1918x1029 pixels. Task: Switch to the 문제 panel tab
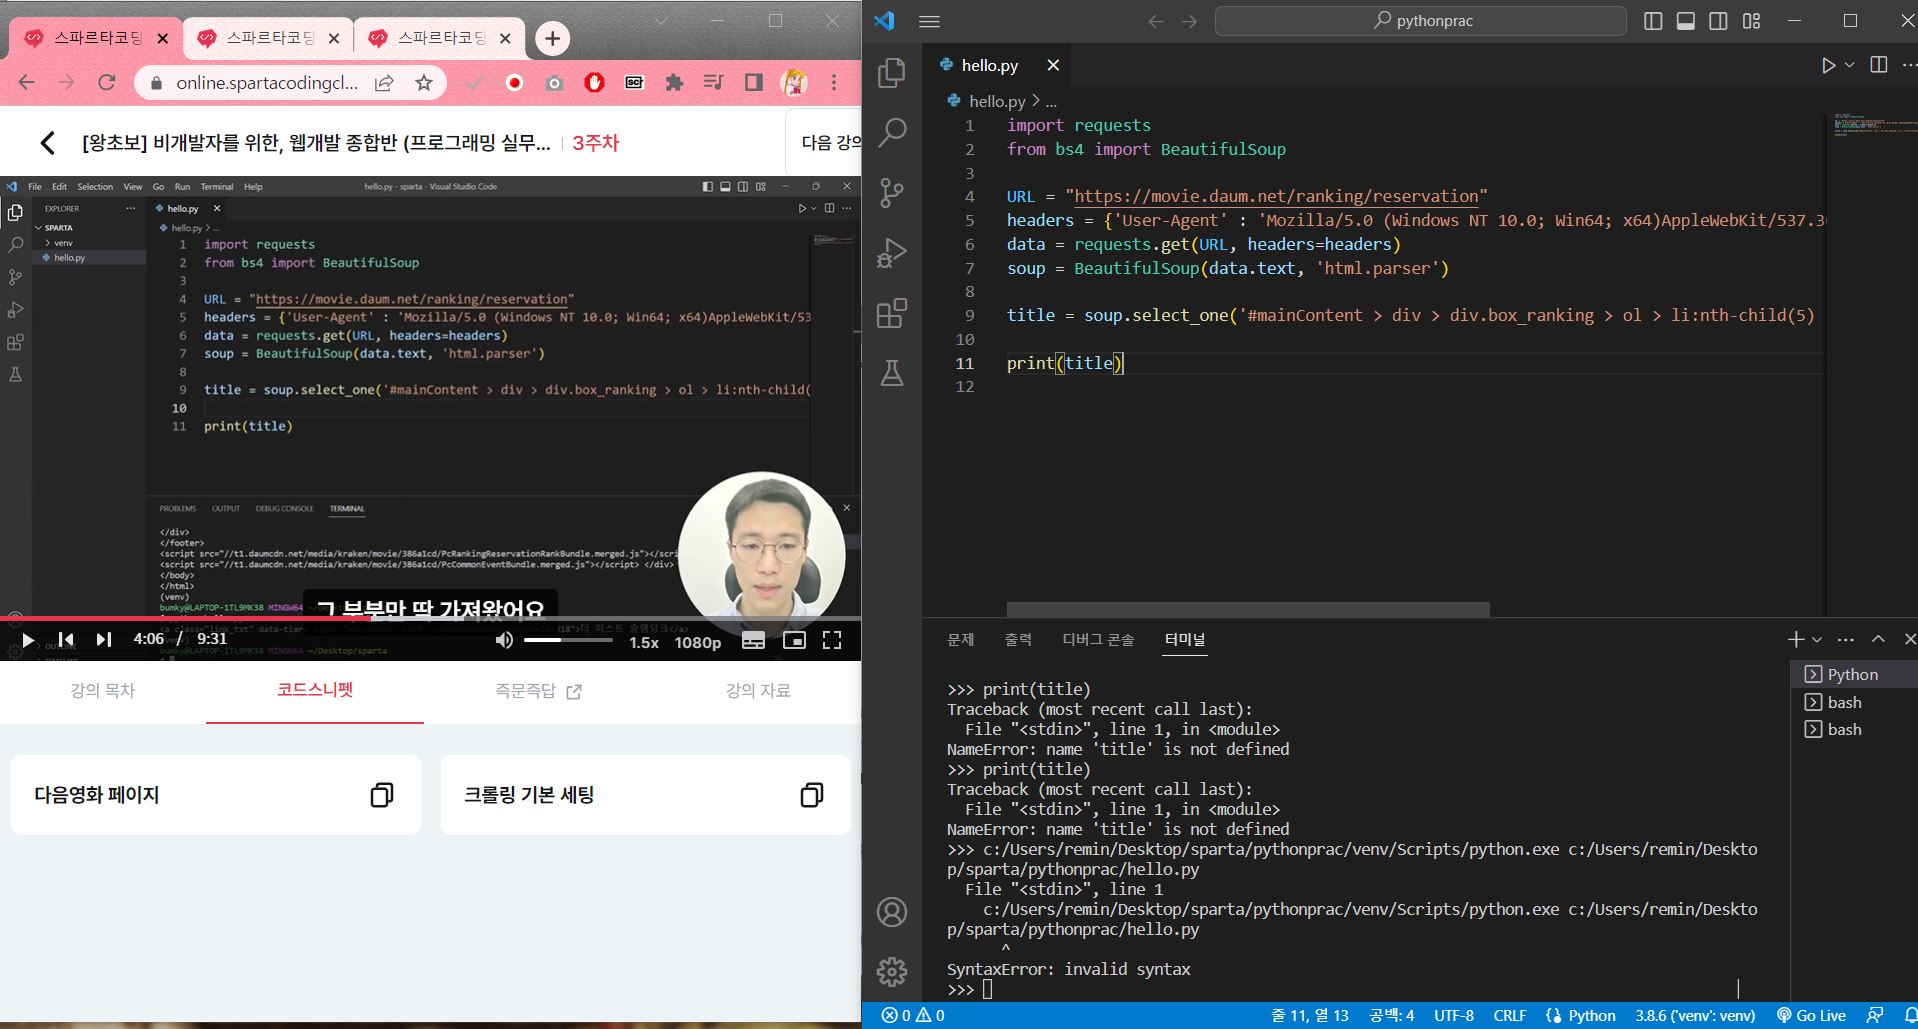click(x=960, y=640)
